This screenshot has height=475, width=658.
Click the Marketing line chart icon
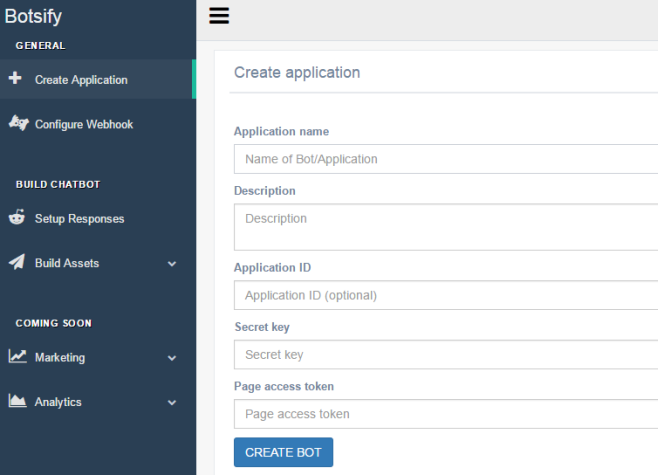pyautogui.click(x=17, y=357)
